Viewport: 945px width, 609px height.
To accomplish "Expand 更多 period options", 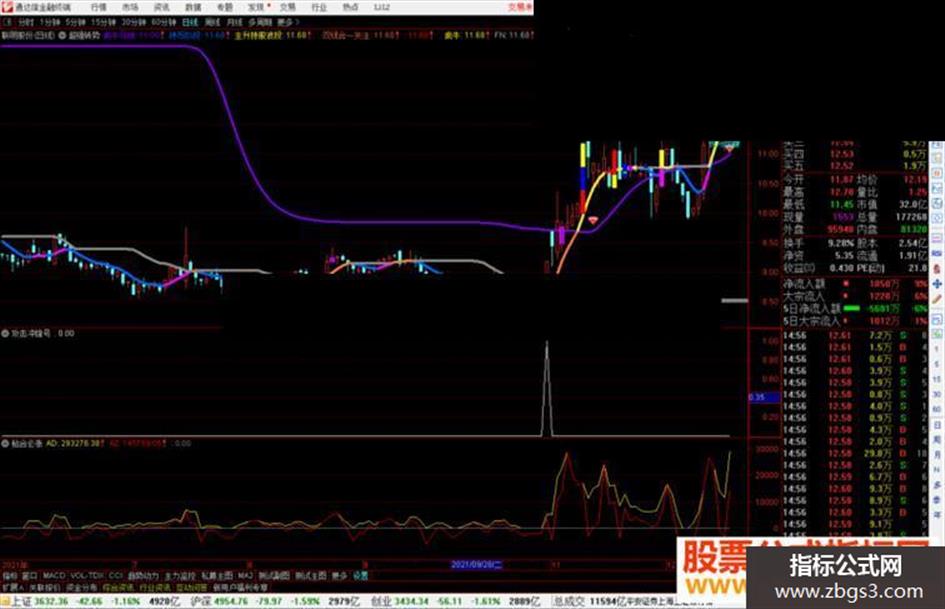I will click(286, 22).
